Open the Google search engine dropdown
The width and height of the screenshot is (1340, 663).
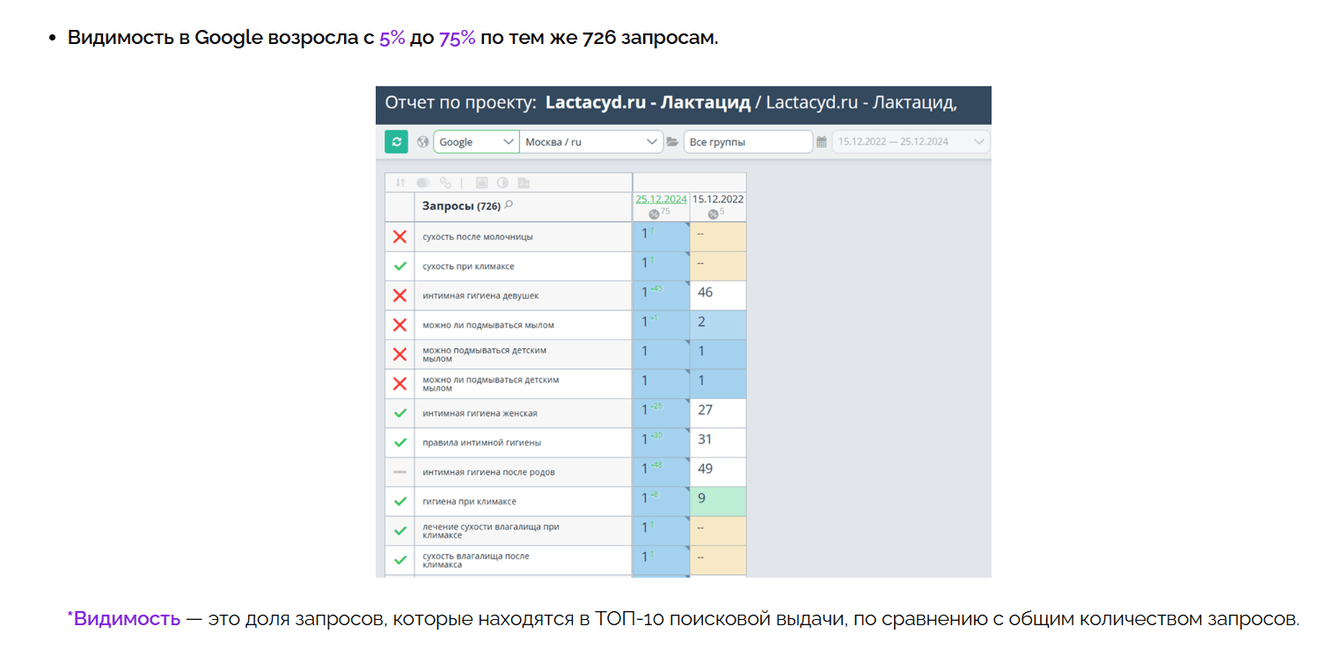click(476, 142)
